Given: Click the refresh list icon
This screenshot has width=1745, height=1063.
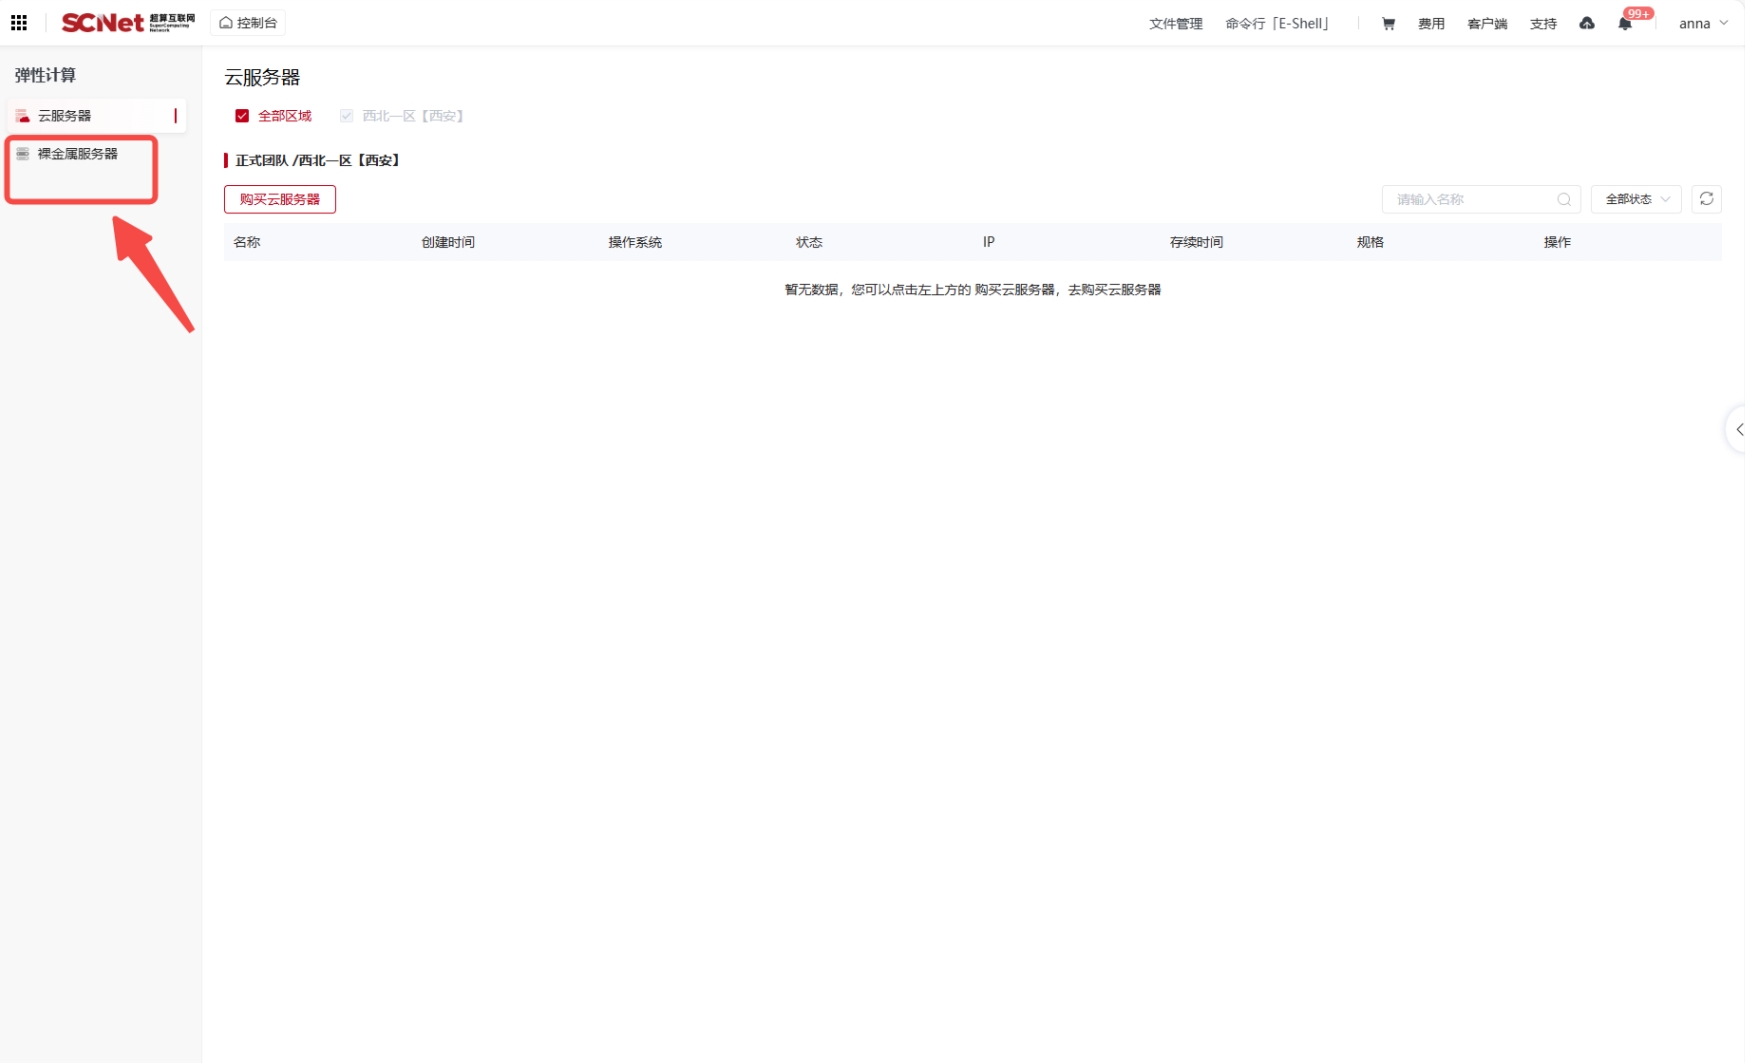Looking at the screenshot, I should [1706, 199].
